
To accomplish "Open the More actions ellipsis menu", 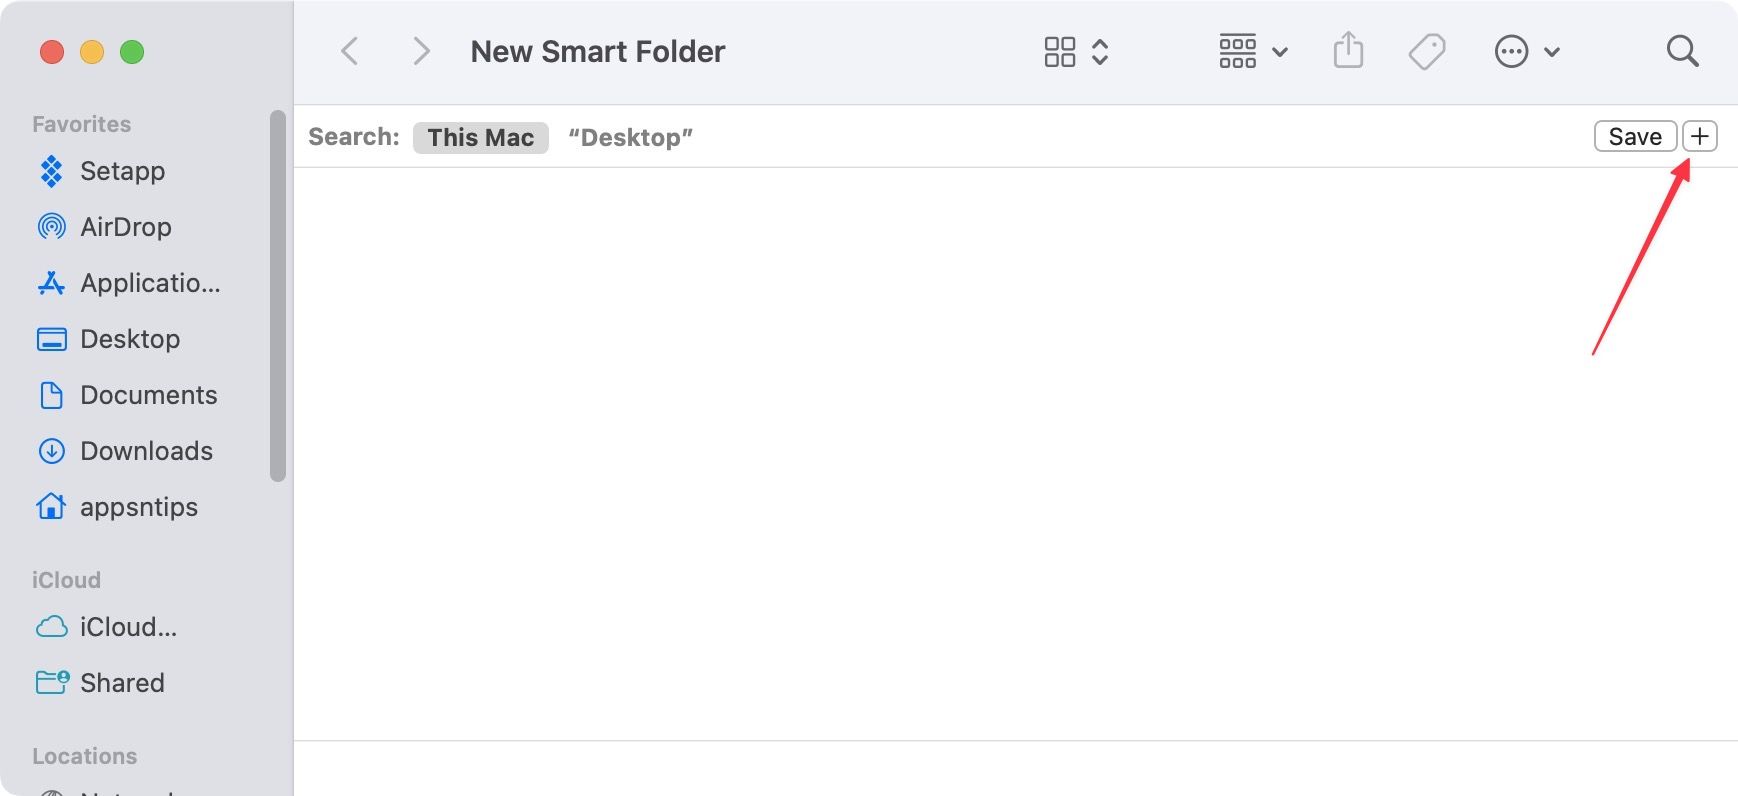I will pyautogui.click(x=1526, y=51).
